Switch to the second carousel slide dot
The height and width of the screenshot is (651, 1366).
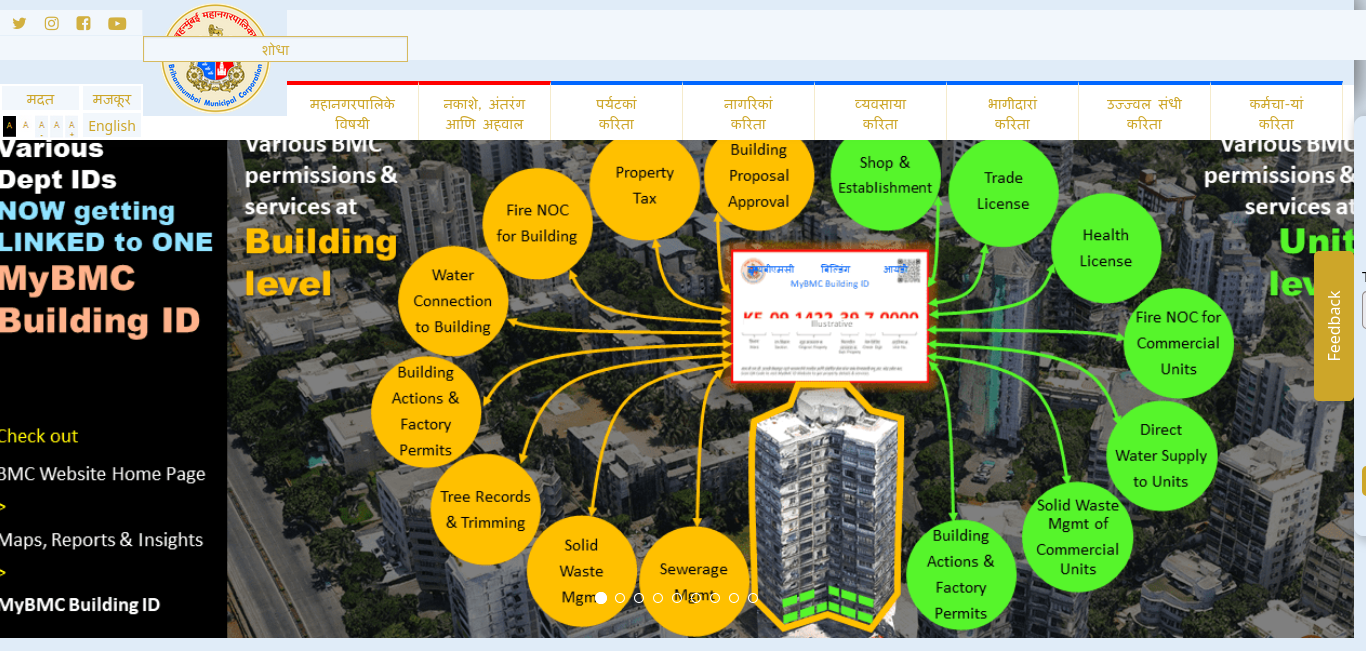click(620, 598)
